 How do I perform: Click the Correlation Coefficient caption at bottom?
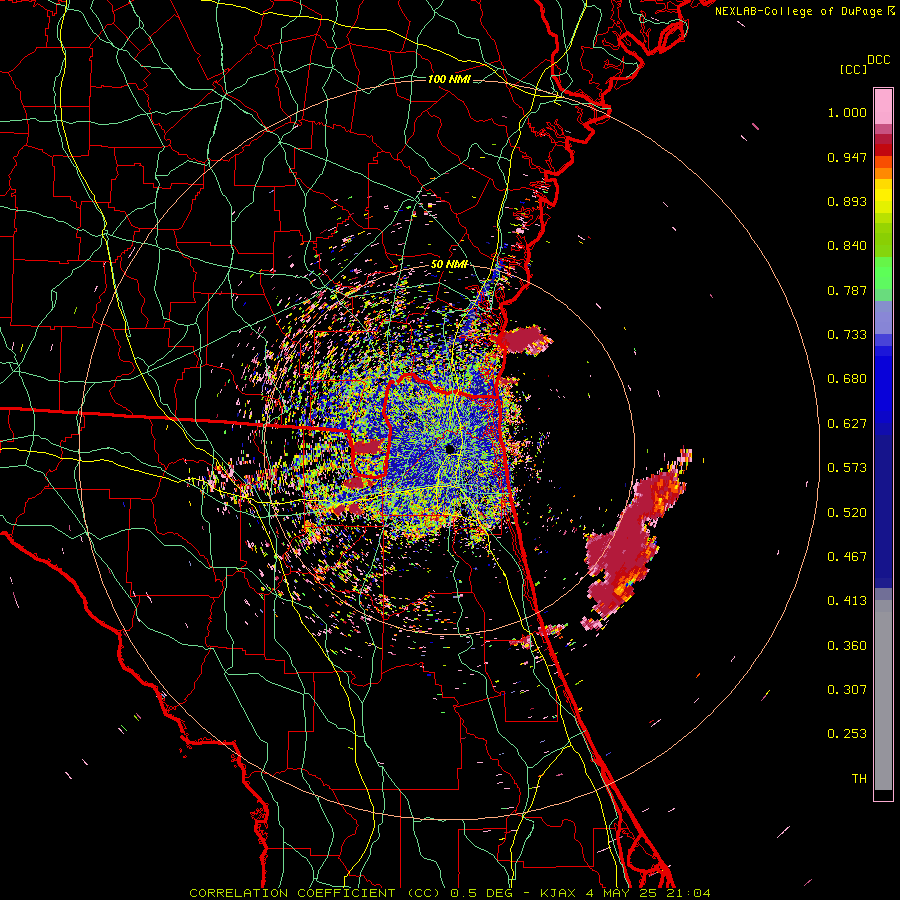pos(449,893)
